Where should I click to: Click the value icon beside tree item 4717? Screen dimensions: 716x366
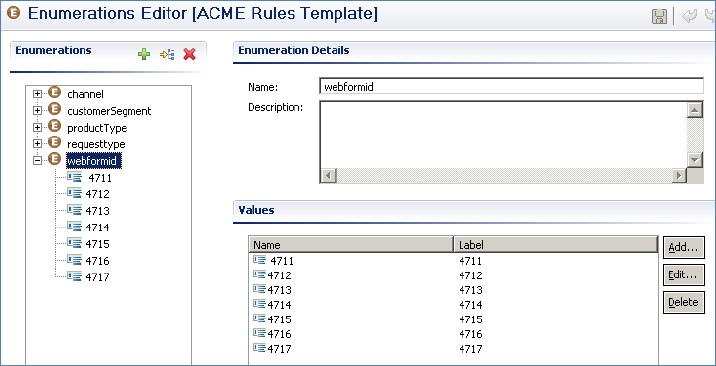74,276
